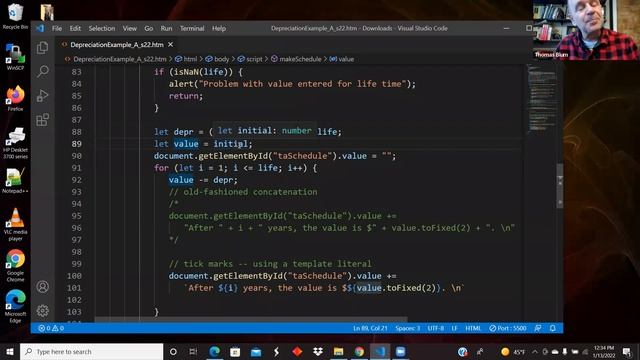The image size is (640, 360).
Task: Click the alert statement on line 84
Action: [292, 84]
